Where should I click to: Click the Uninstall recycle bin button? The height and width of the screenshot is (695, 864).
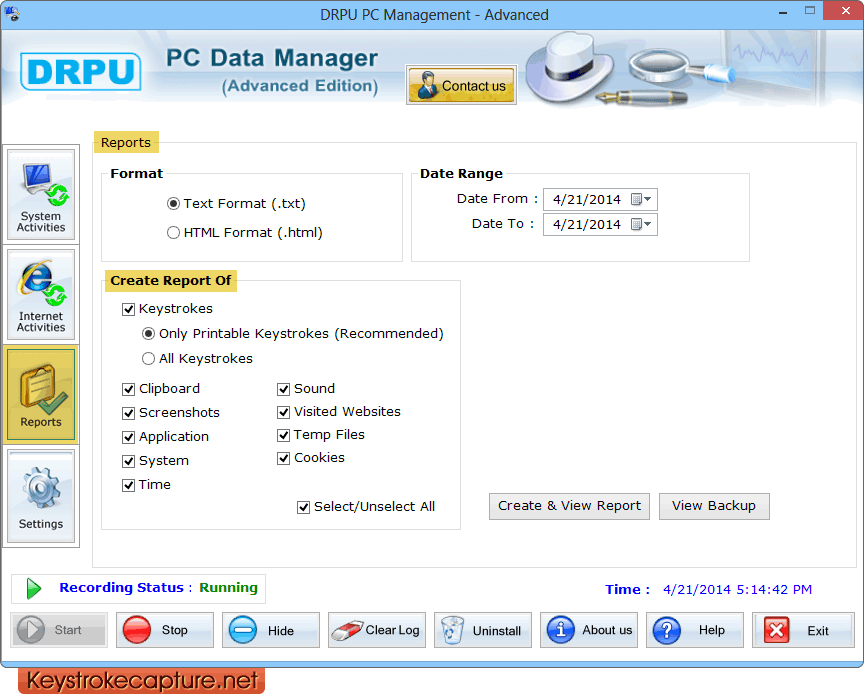pyautogui.click(x=483, y=629)
